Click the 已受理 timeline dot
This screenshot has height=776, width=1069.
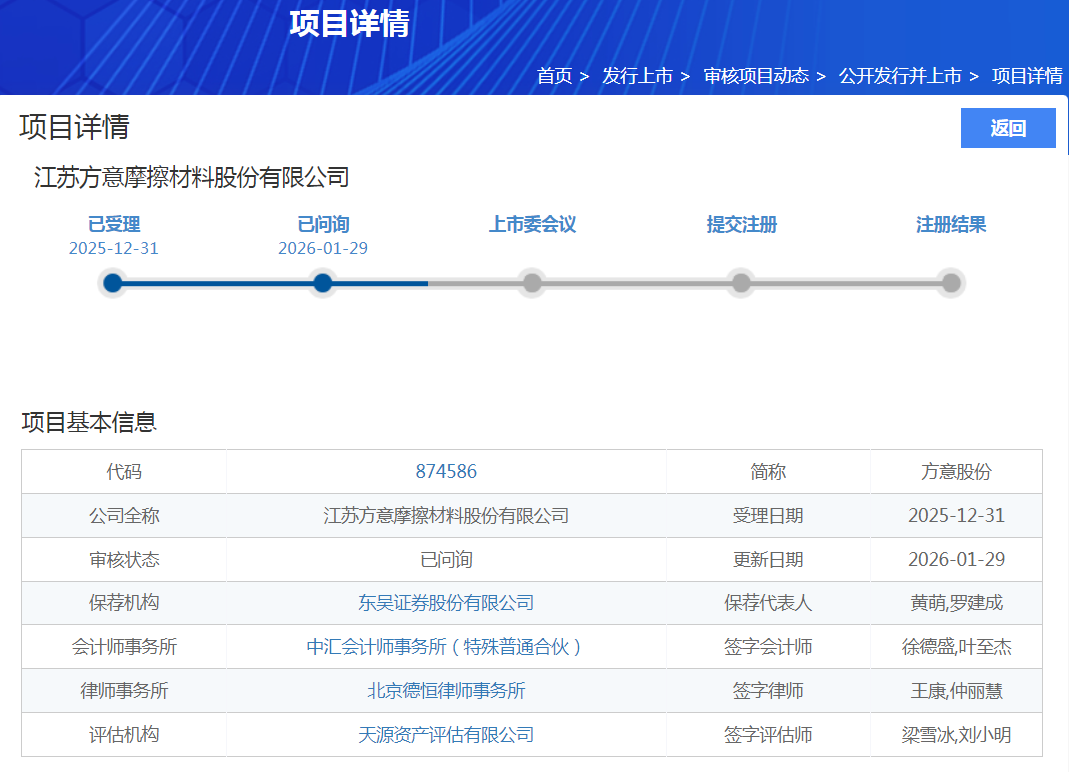coord(113,283)
